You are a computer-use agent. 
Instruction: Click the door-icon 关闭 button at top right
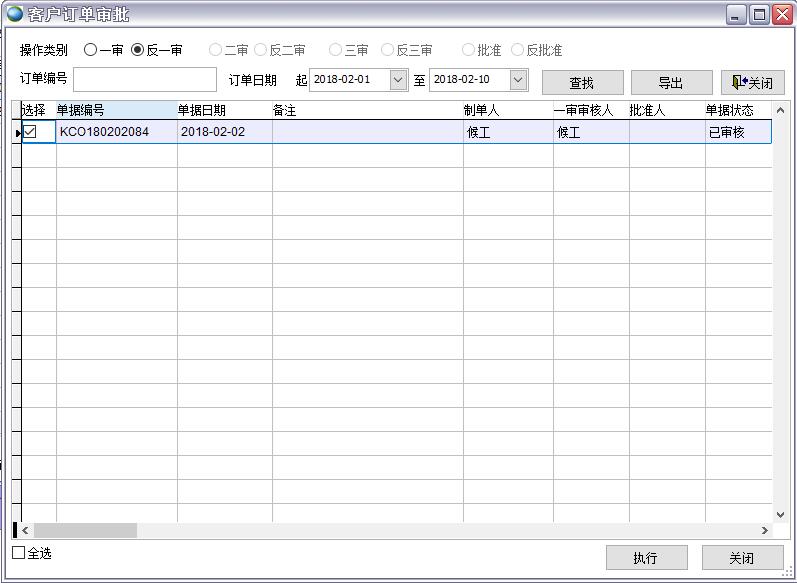(x=752, y=83)
